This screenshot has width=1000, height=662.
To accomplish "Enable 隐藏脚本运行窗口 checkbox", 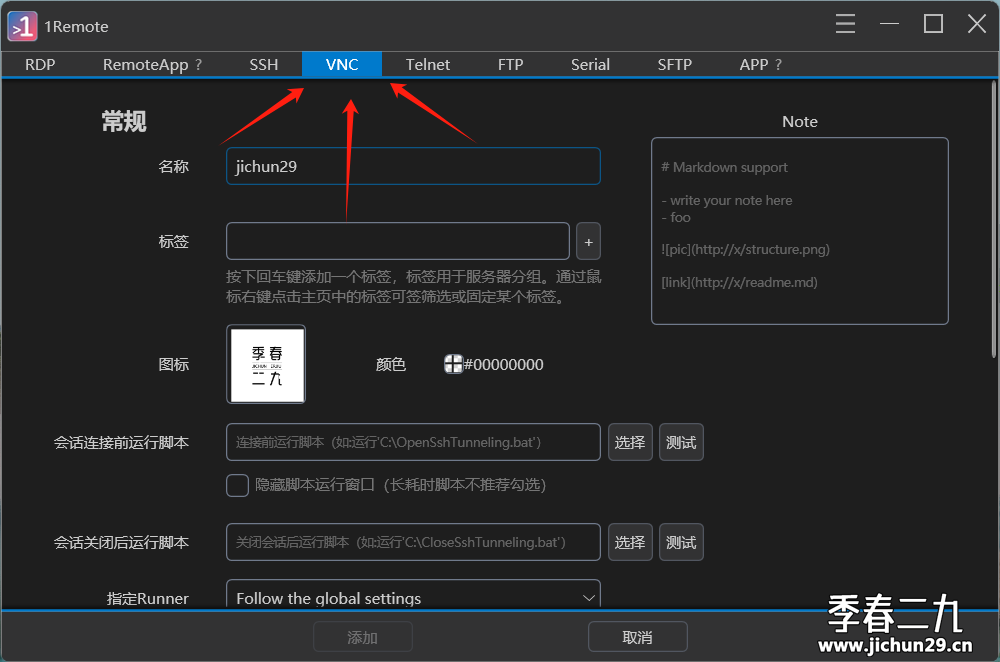I will 237,485.
